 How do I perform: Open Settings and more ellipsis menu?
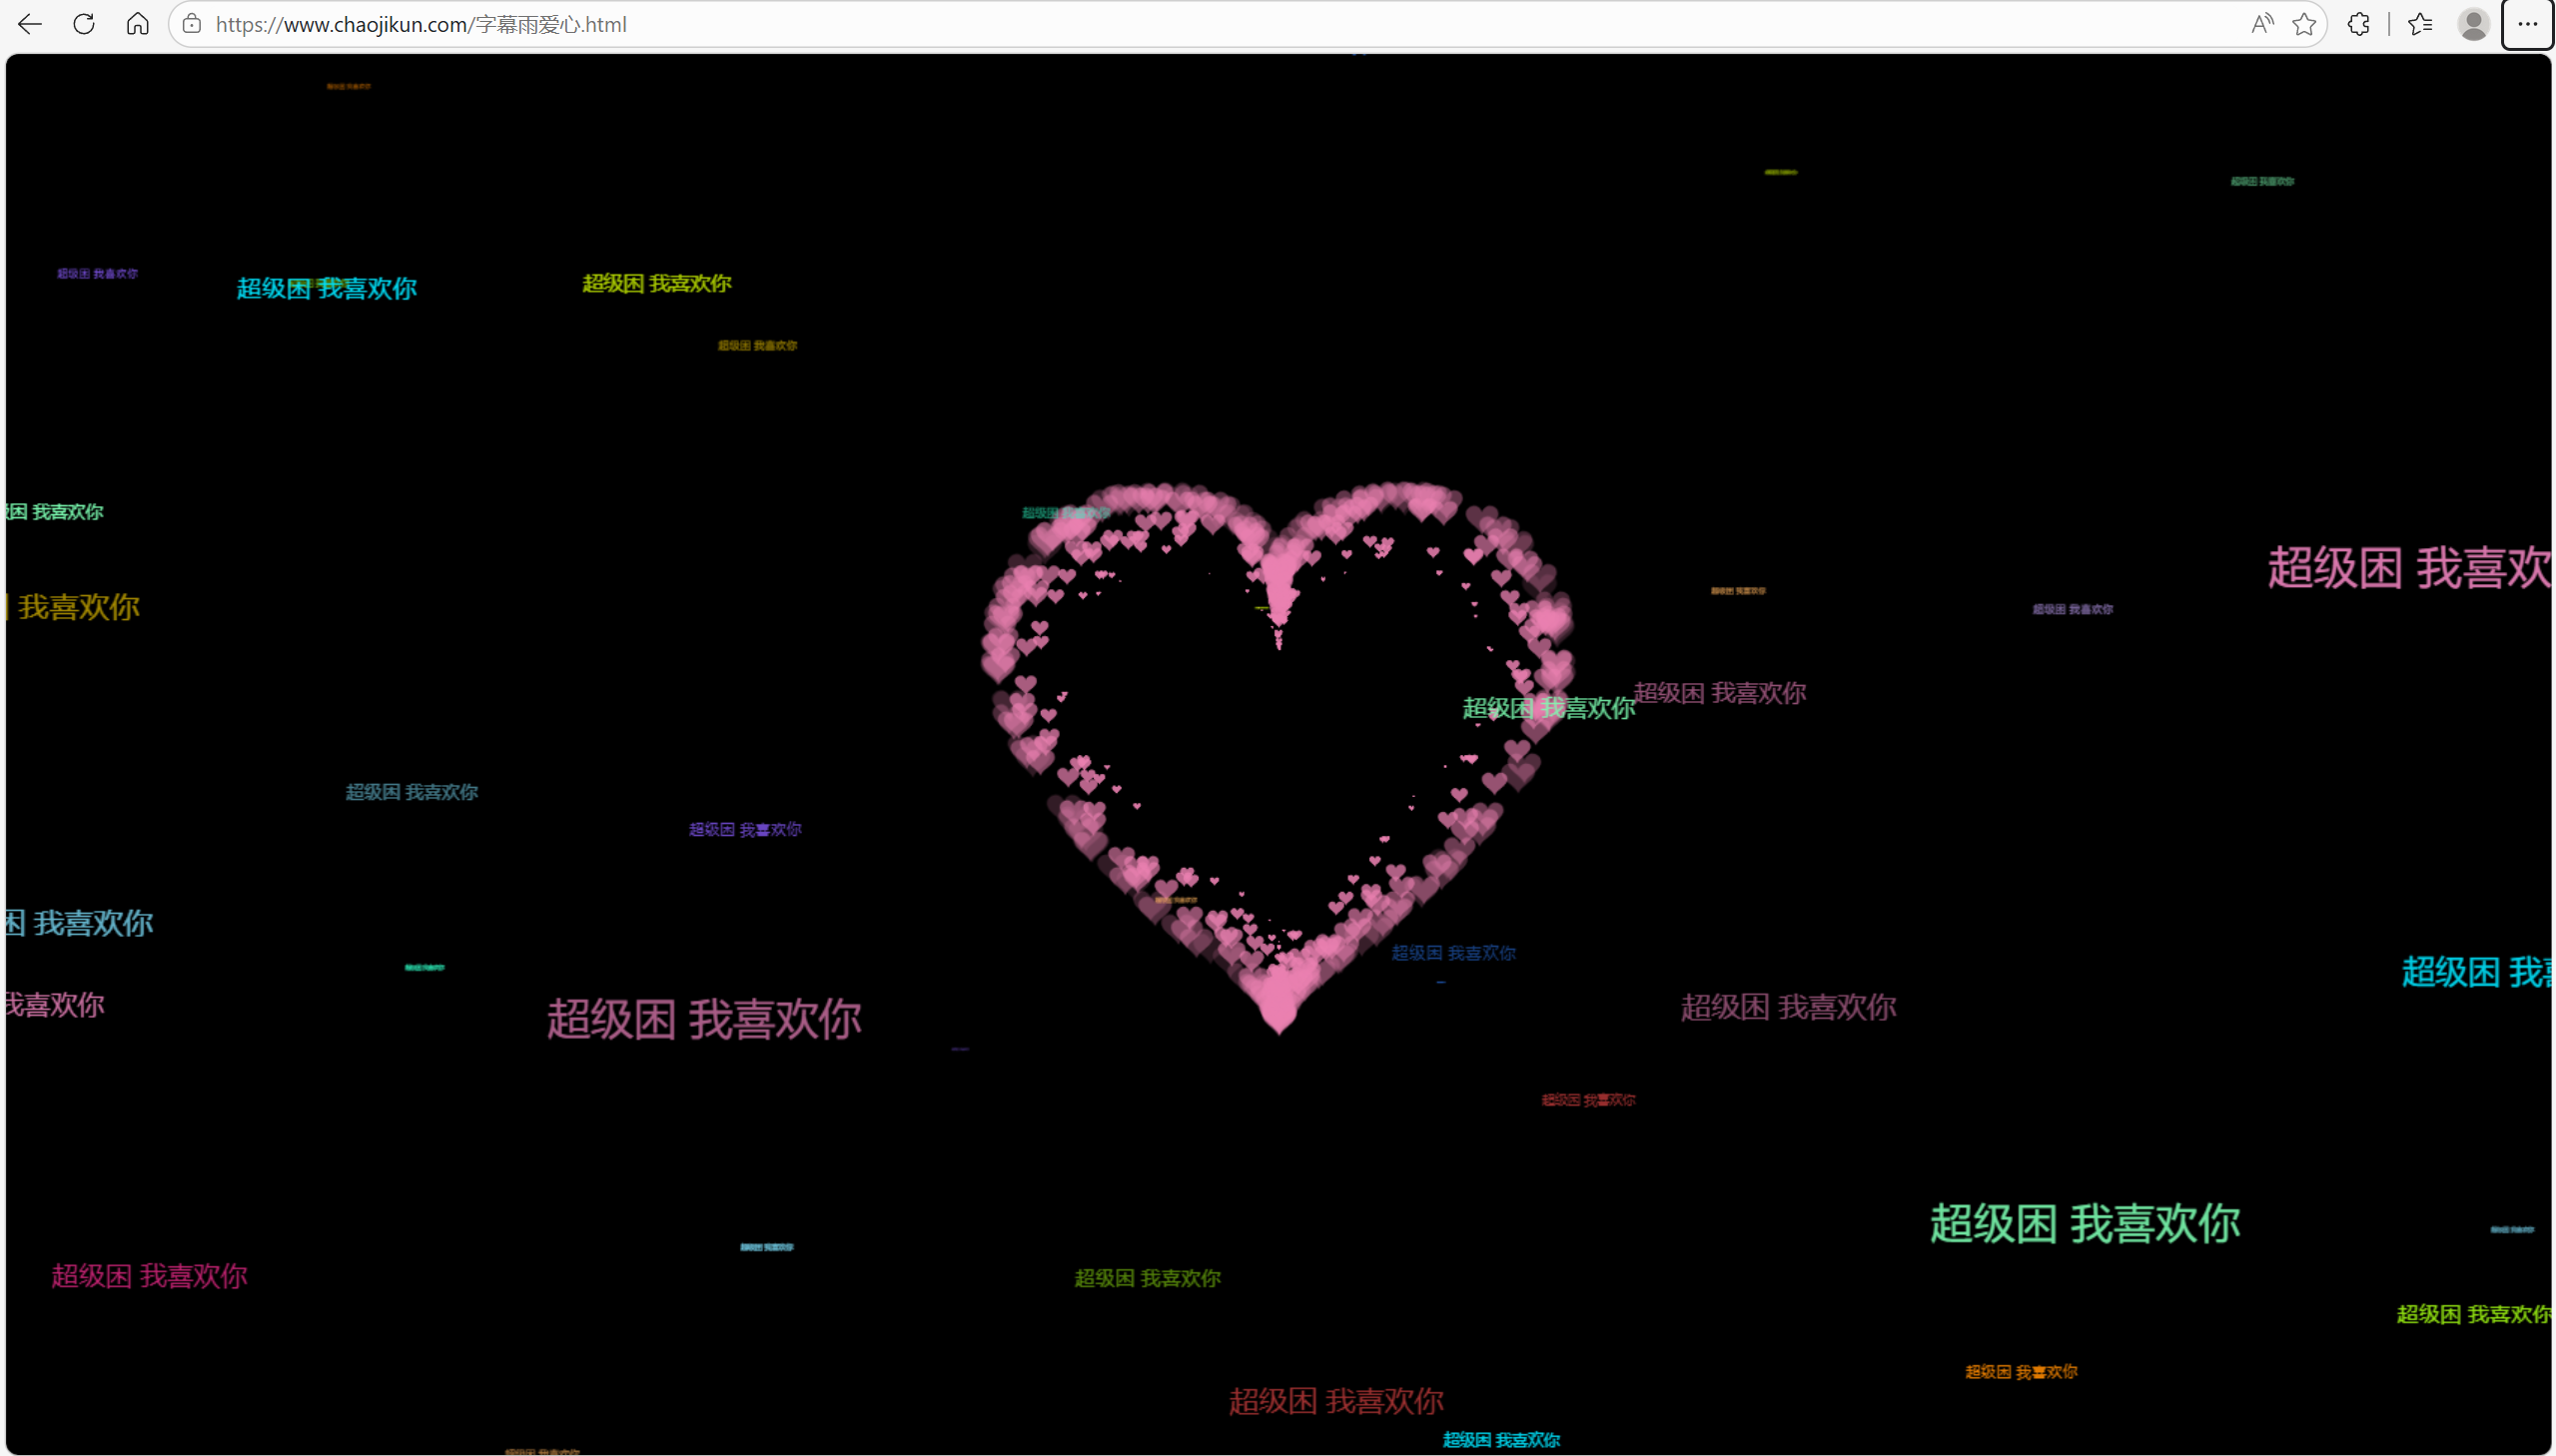pyautogui.click(x=2527, y=24)
